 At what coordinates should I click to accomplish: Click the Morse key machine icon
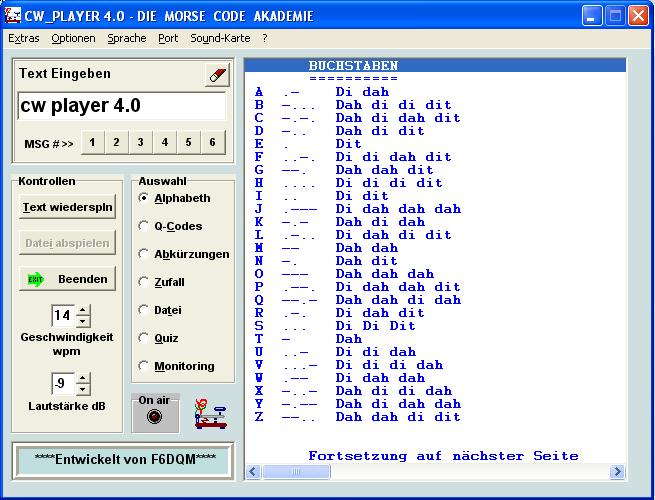pos(211,414)
